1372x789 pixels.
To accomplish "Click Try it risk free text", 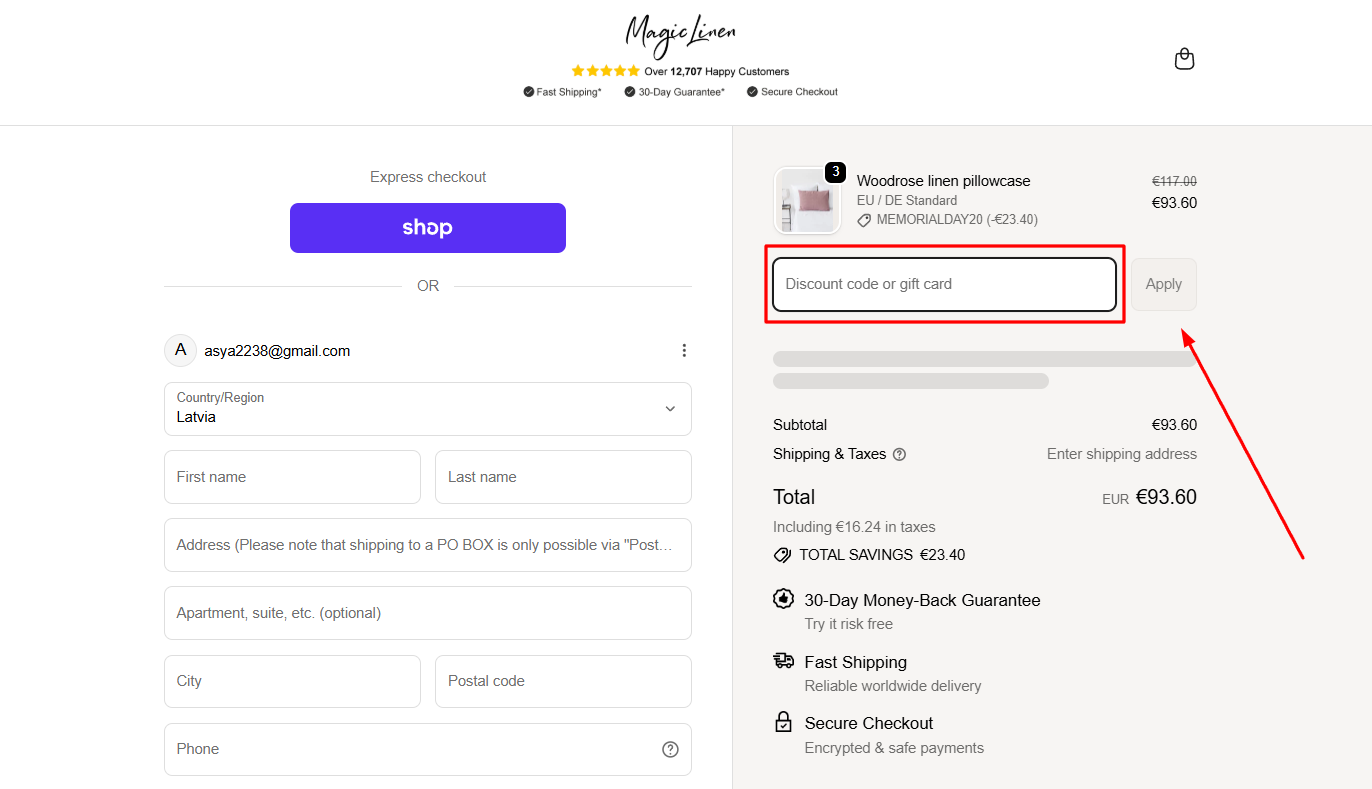I will [849, 624].
